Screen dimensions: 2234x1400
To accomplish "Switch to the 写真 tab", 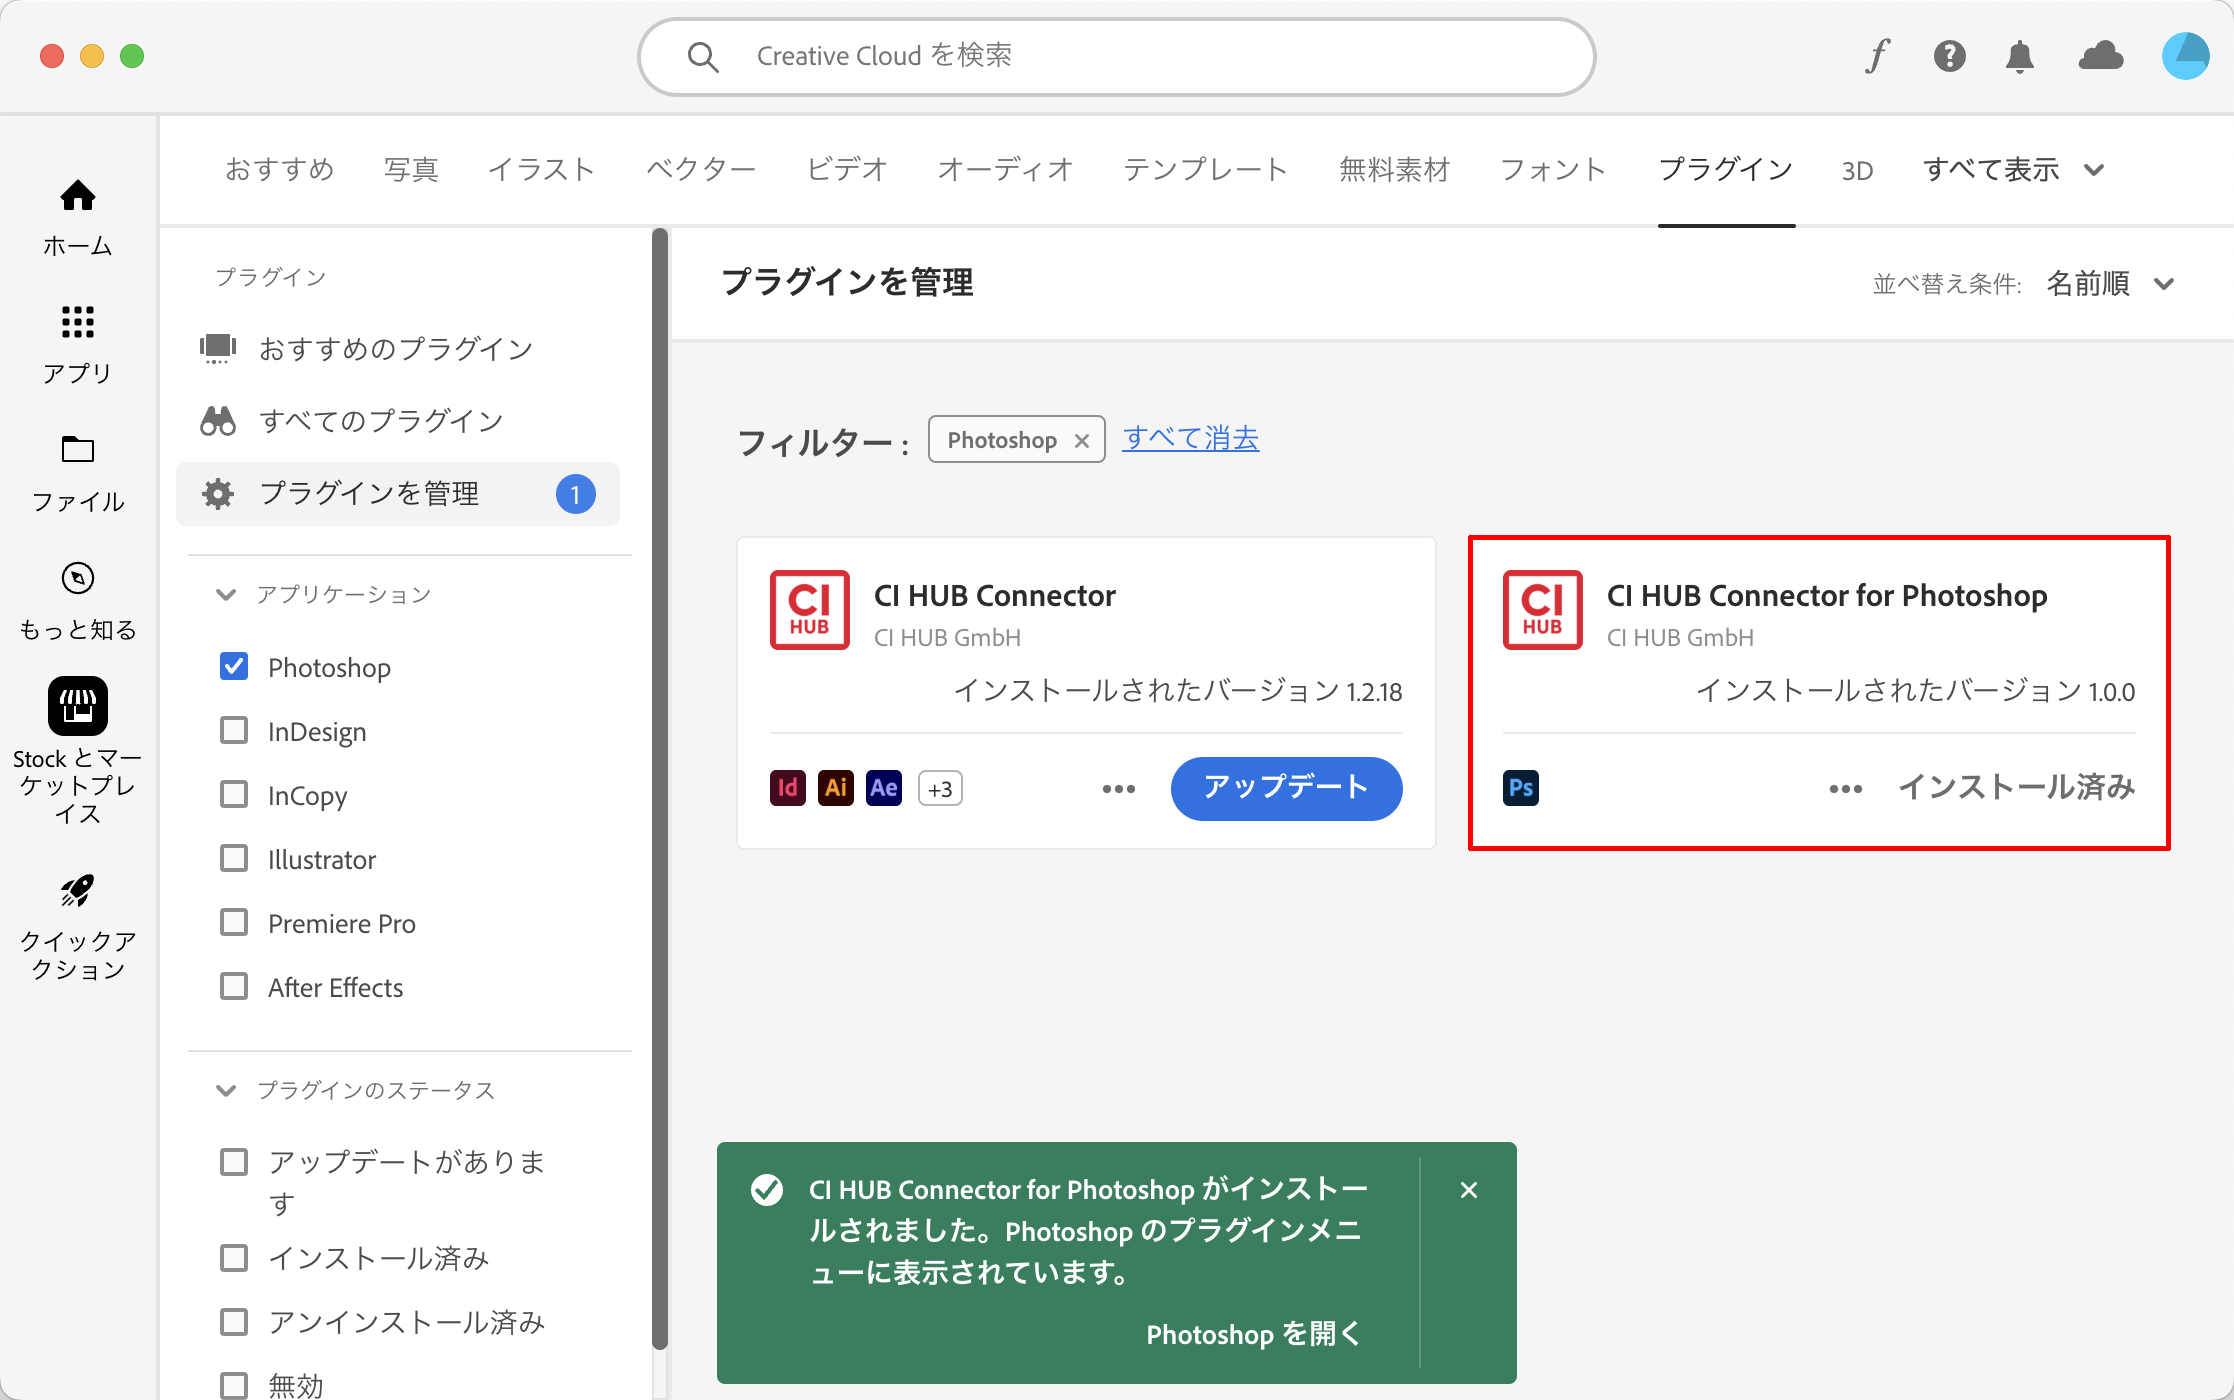I will pos(411,170).
